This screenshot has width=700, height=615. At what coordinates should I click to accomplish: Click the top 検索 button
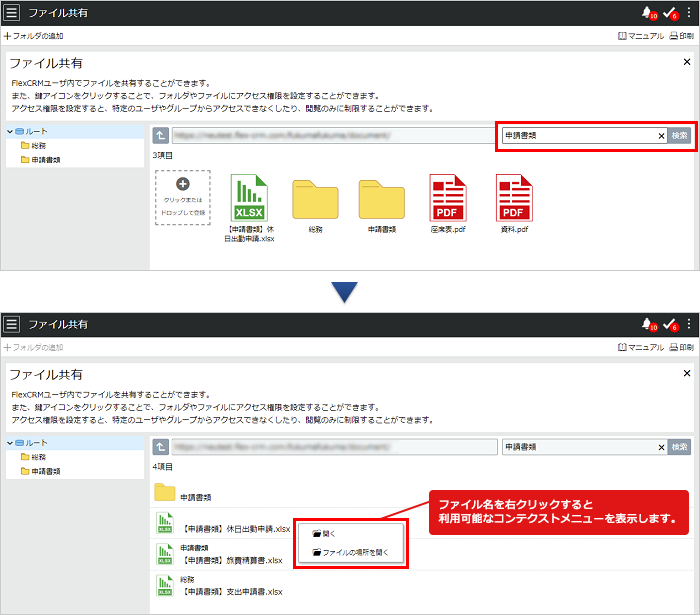coord(679,136)
